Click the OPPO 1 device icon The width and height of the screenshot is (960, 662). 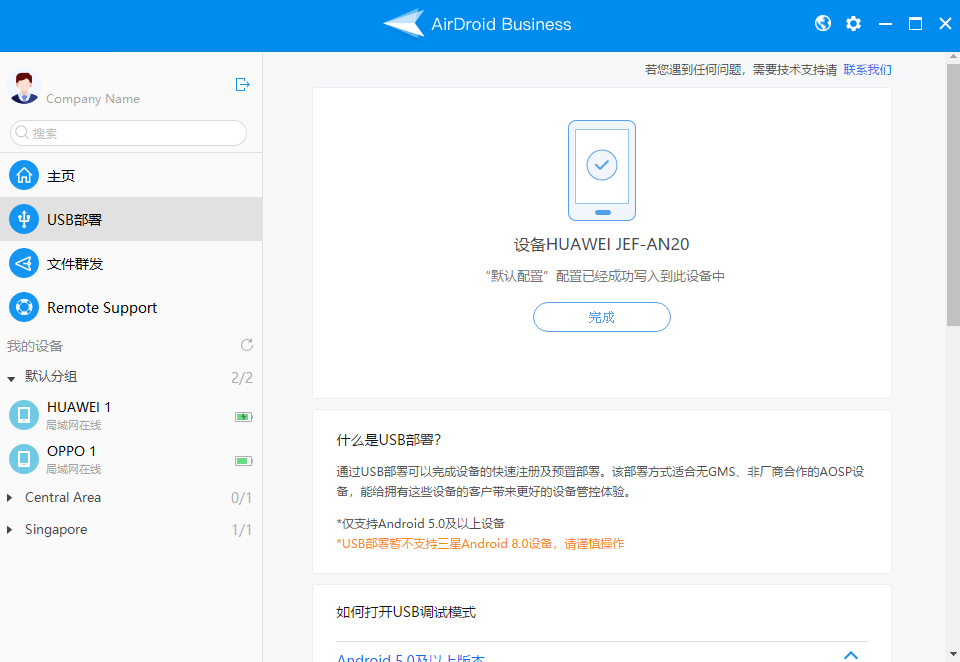tap(24, 459)
